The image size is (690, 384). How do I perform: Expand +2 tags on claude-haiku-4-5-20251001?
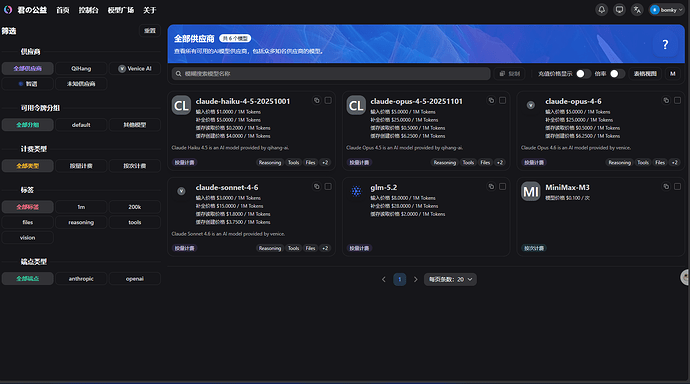click(x=325, y=162)
